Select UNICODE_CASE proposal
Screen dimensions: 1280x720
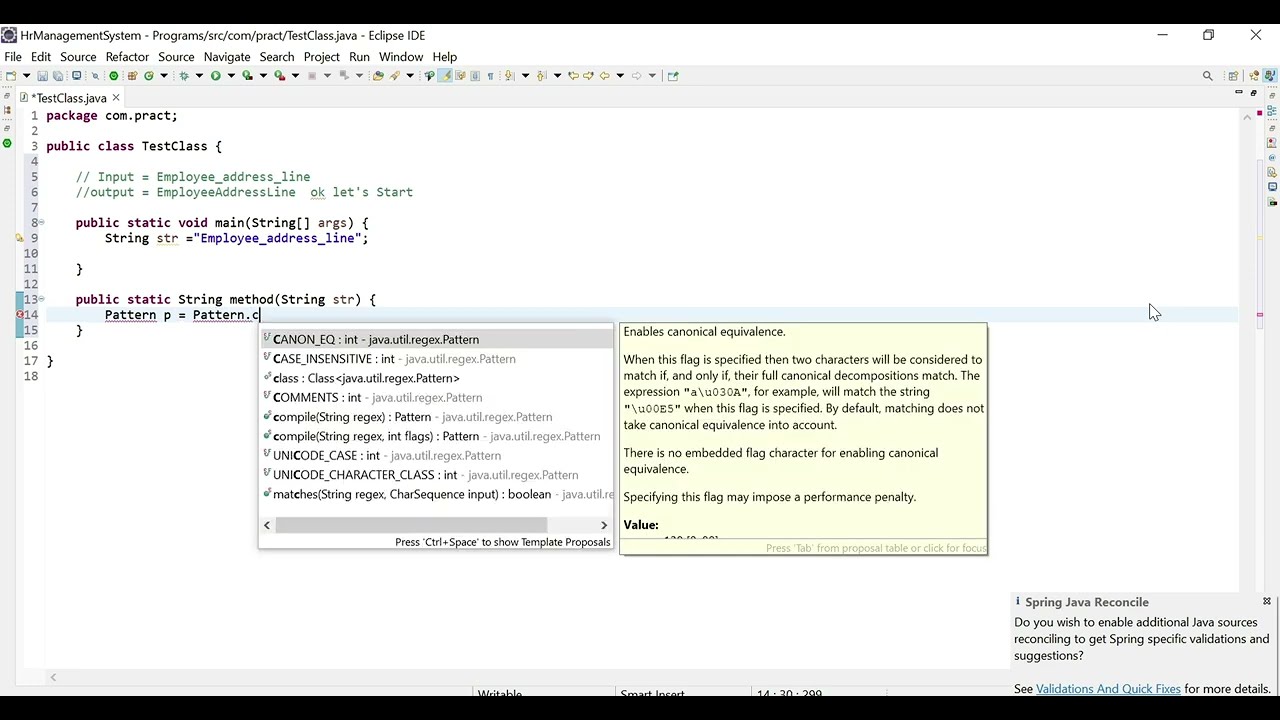pos(436,456)
